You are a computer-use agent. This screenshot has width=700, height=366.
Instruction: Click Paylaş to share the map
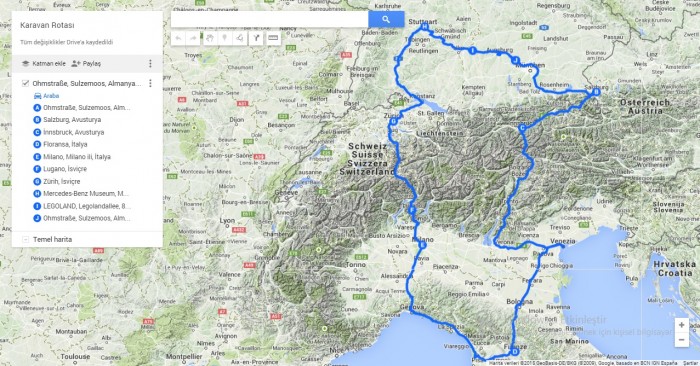pyautogui.click(x=87, y=64)
